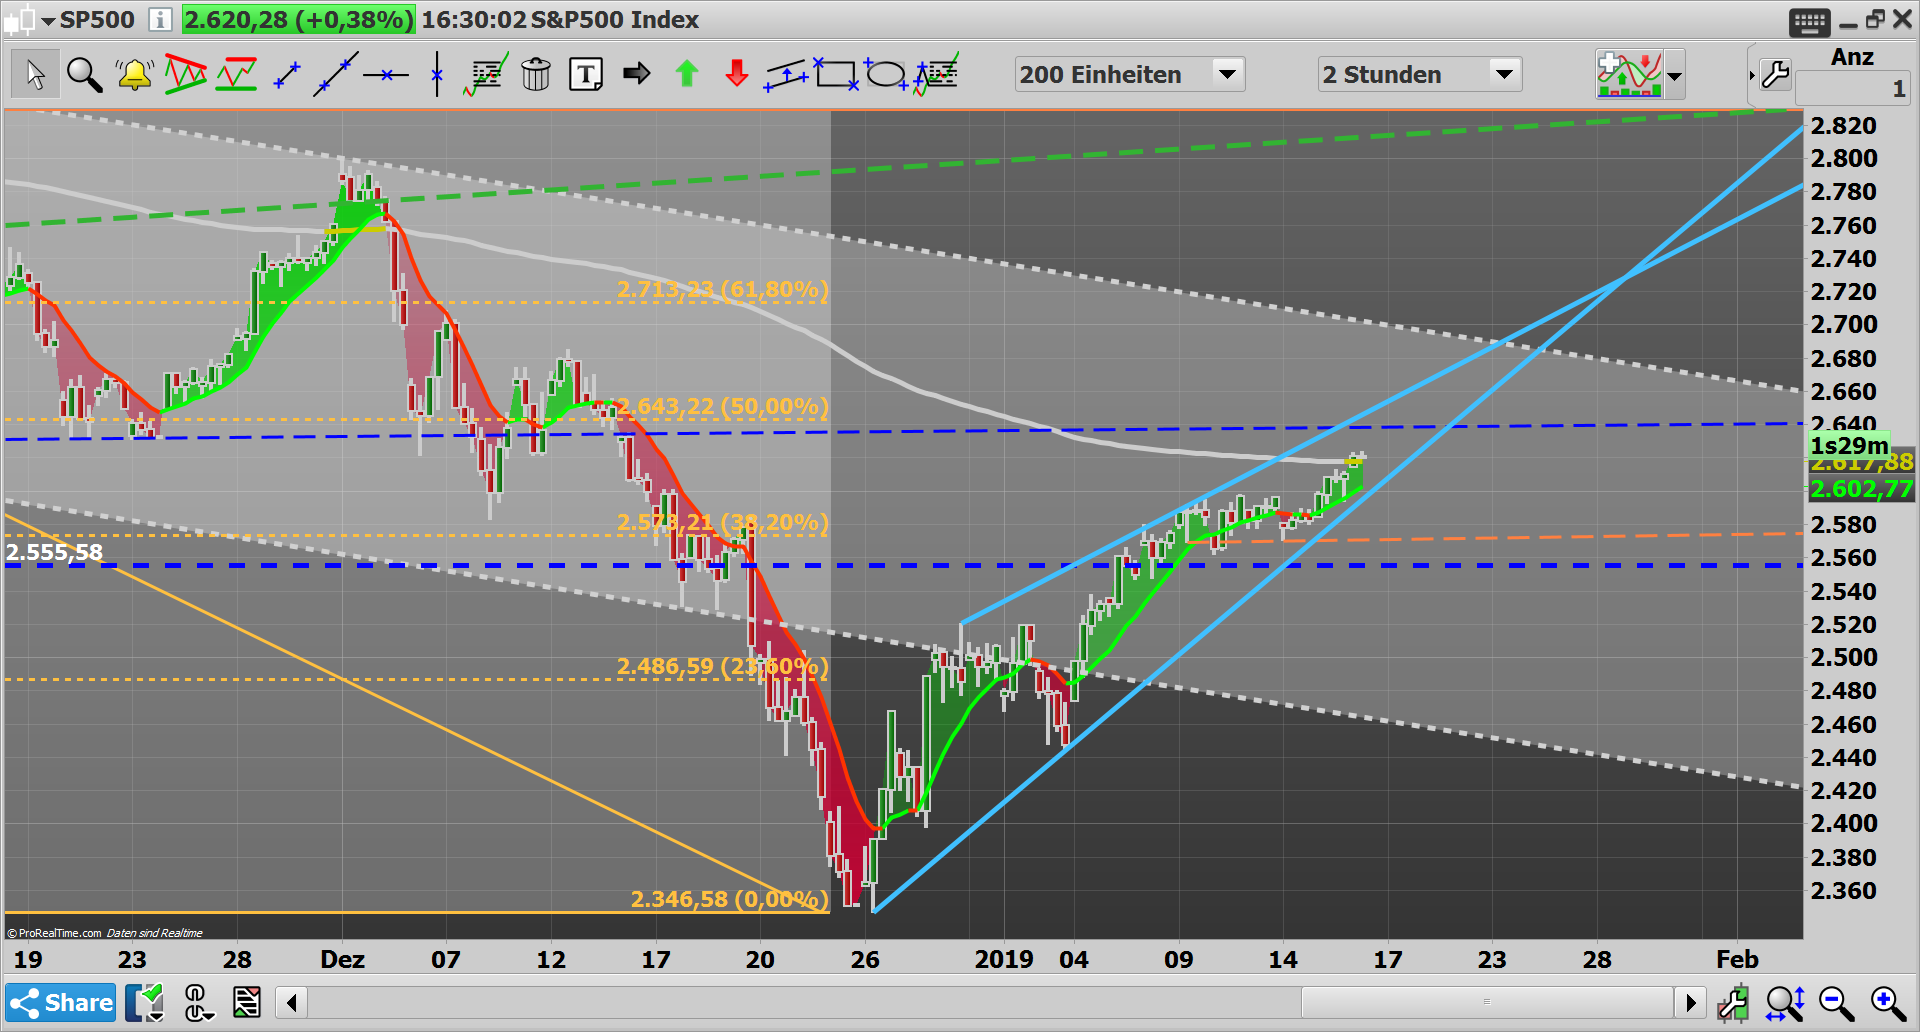The image size is (1920, 1032).
Task: Click the 2.555,58 horizontal line price label
Action: coord(54,552)
